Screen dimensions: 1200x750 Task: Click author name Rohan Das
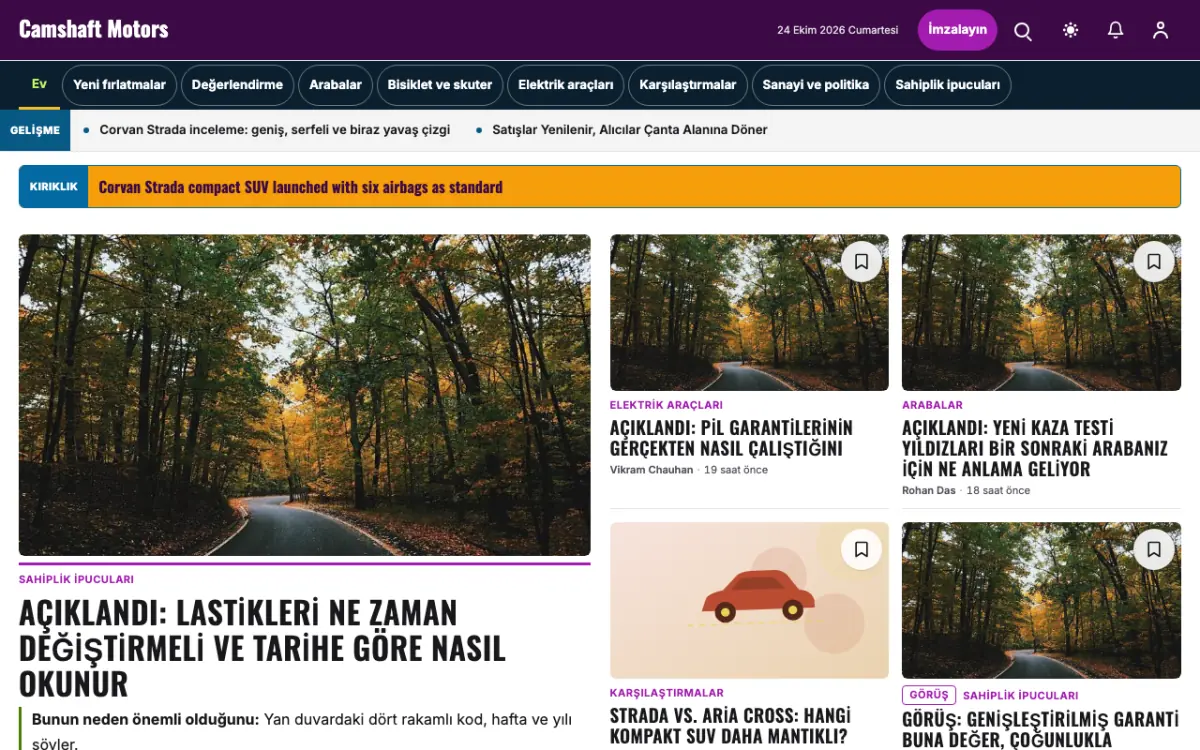coord(929,491)
